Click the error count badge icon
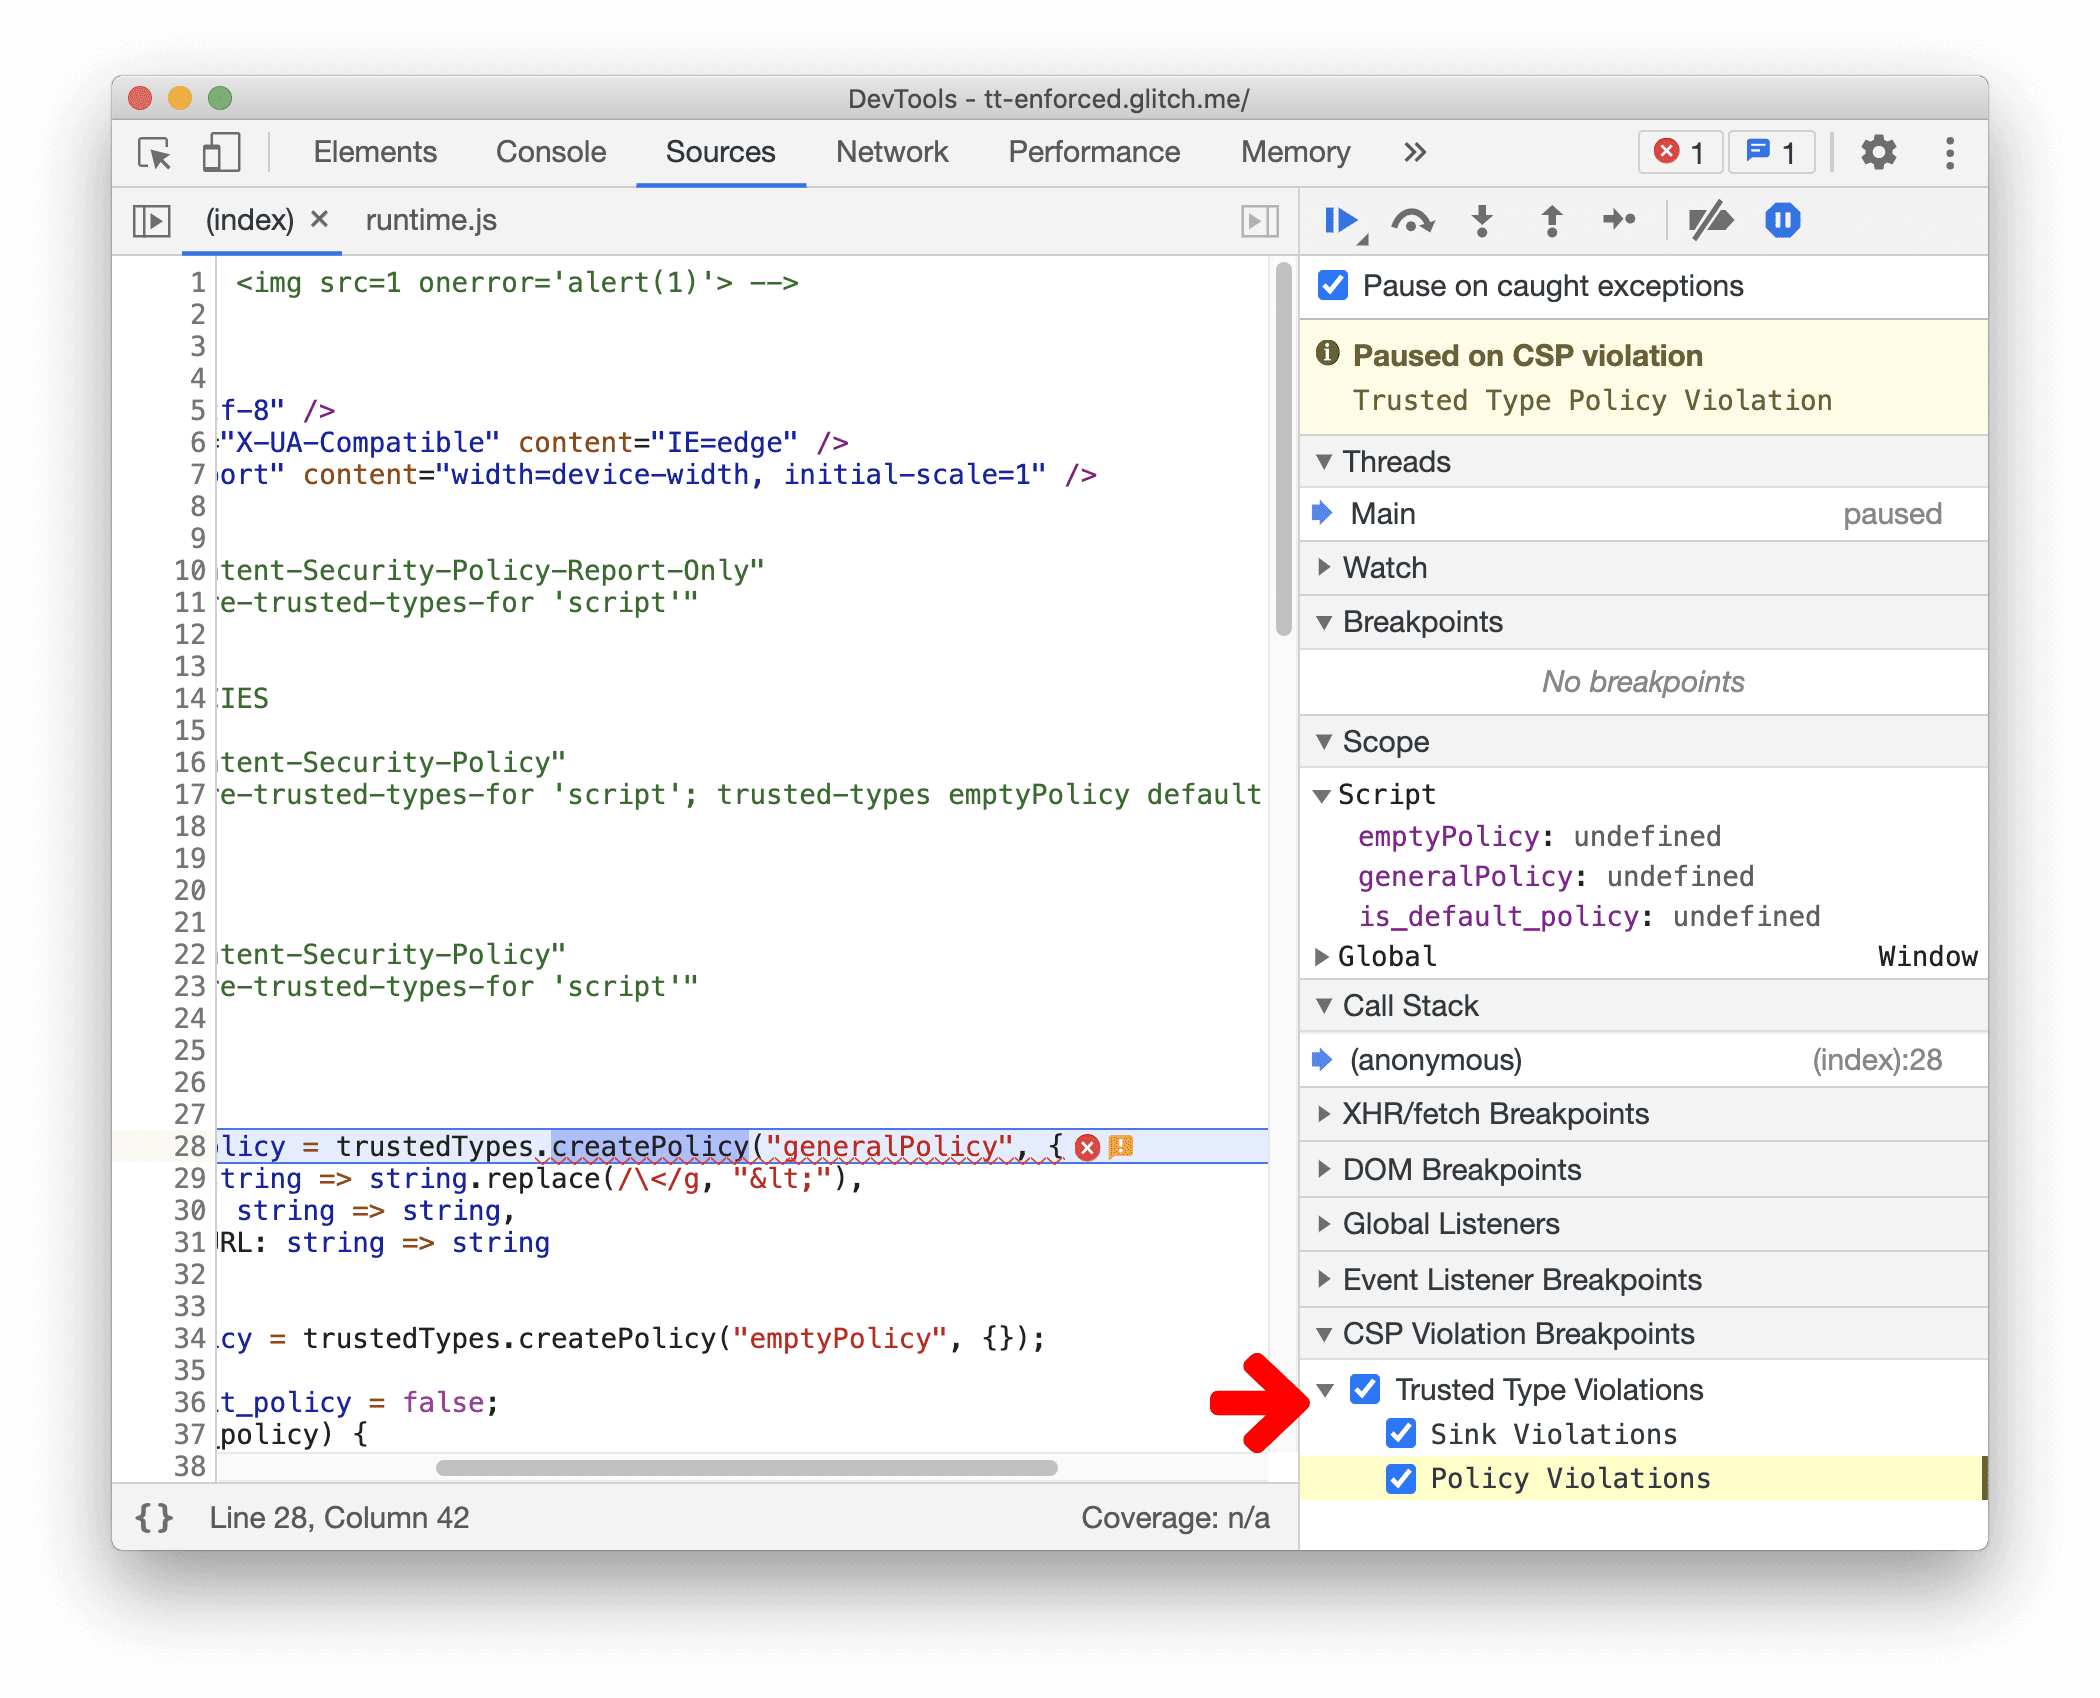 click(x=1669, y=154)
